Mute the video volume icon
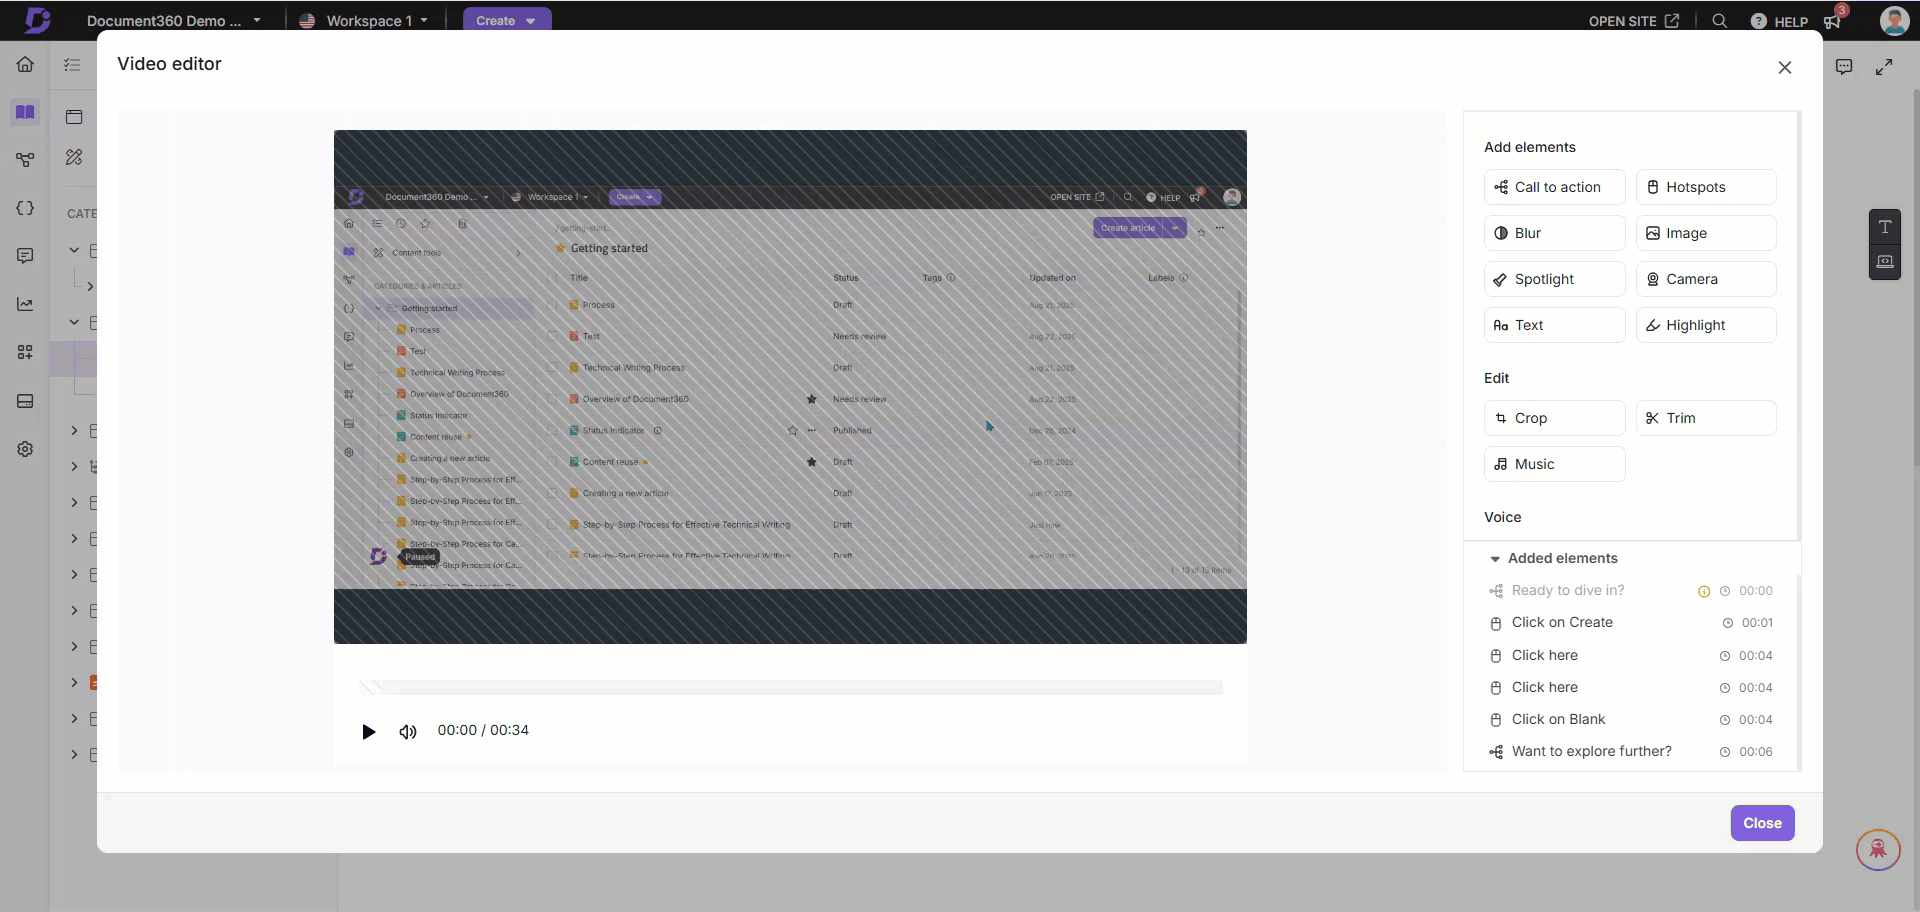Screen dimensions: 1920x912 click(407, 732)
